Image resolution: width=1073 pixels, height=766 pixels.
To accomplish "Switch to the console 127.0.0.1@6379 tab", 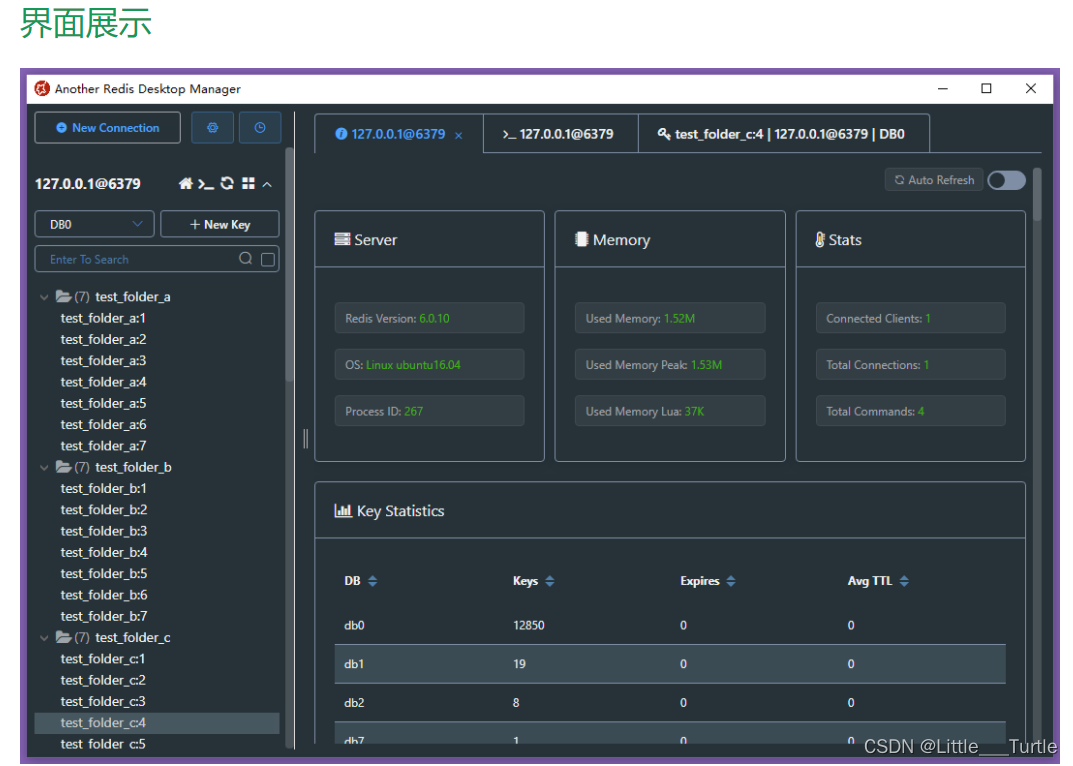I will [560, 134].
